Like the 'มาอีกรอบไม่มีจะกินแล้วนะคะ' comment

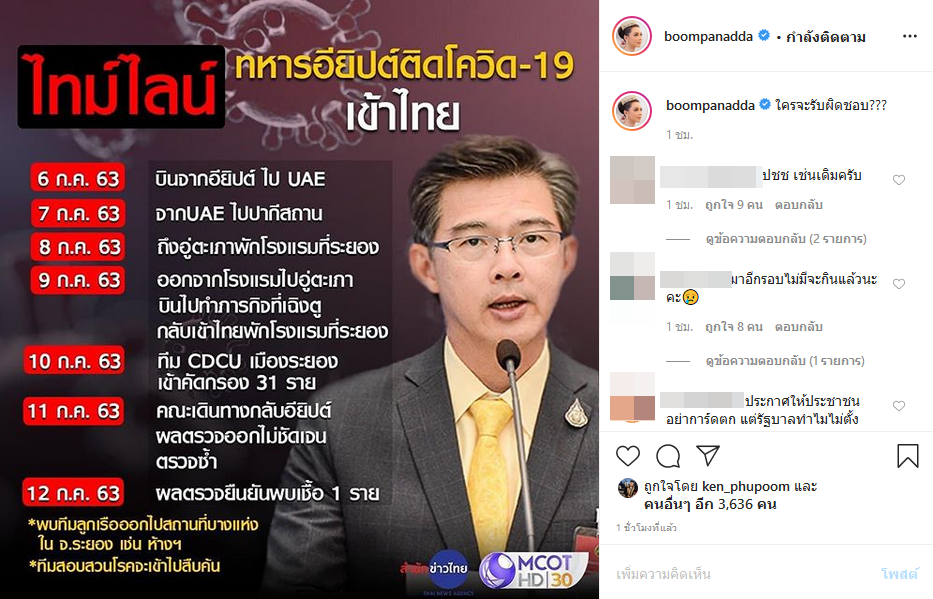click(x=899, y=284)
